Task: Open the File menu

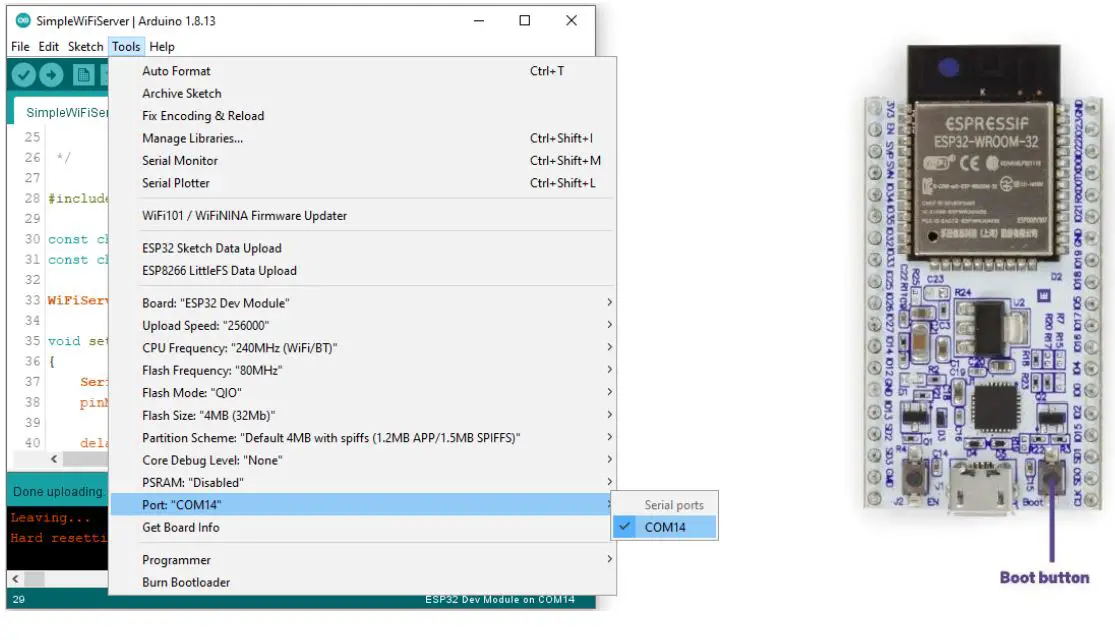Action: [20, 46]
